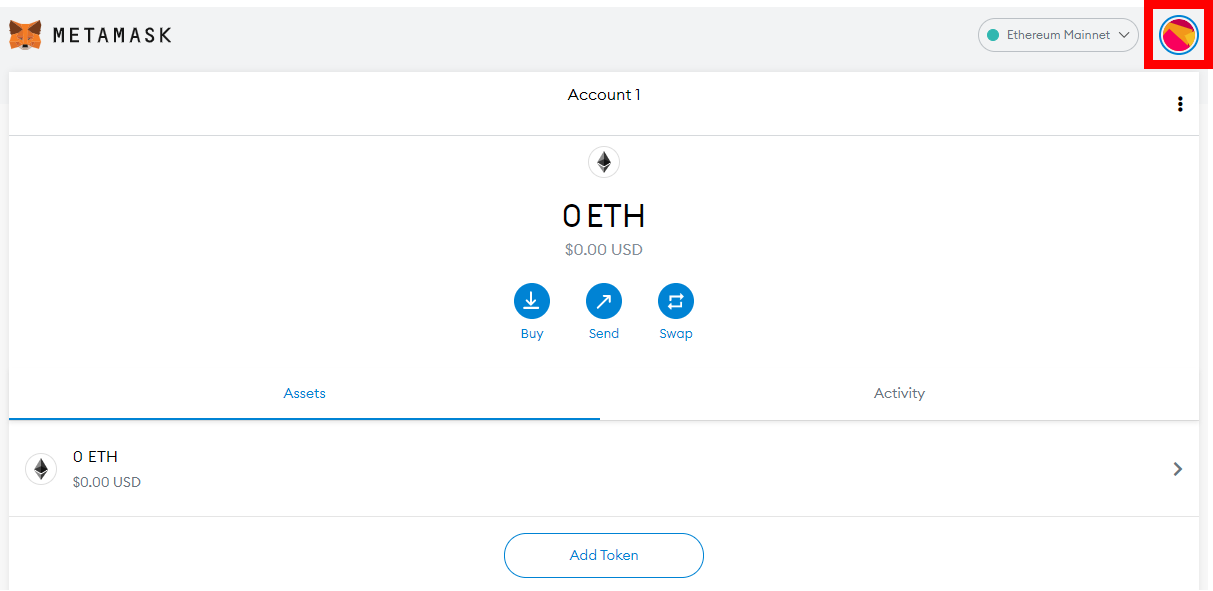This screenshot has width=1213, height=591.
Task: Expand the network selector chevron arrow
Action: [1125, 35]
